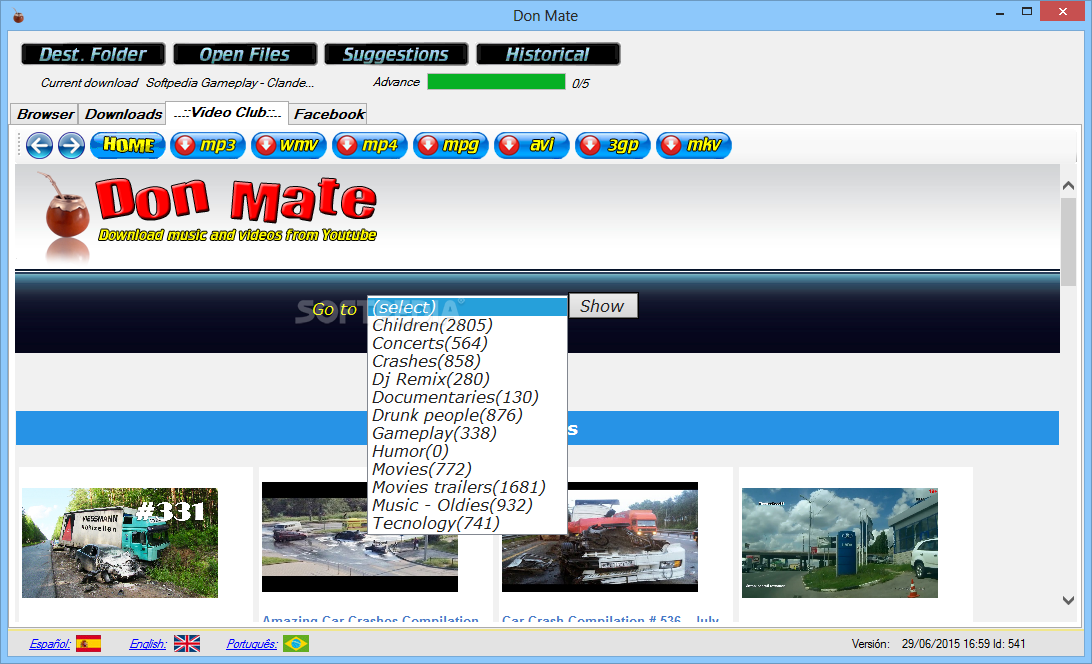Maximize the Don Mate window
The height and width of the screenshot is (664, 1092).
(1027, 12)
